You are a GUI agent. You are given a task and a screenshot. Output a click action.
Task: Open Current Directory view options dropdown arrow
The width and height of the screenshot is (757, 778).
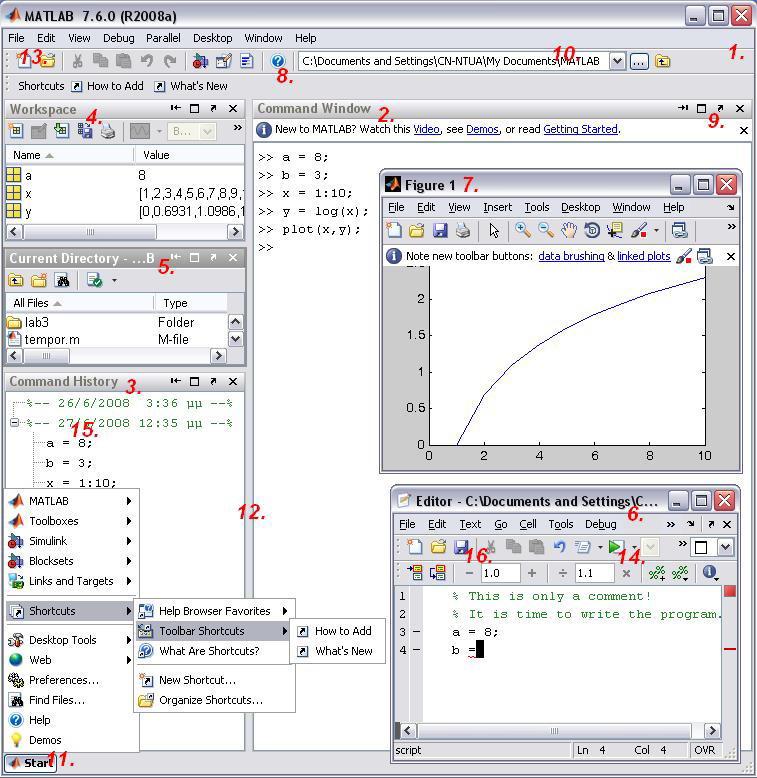tap(114, 280)
